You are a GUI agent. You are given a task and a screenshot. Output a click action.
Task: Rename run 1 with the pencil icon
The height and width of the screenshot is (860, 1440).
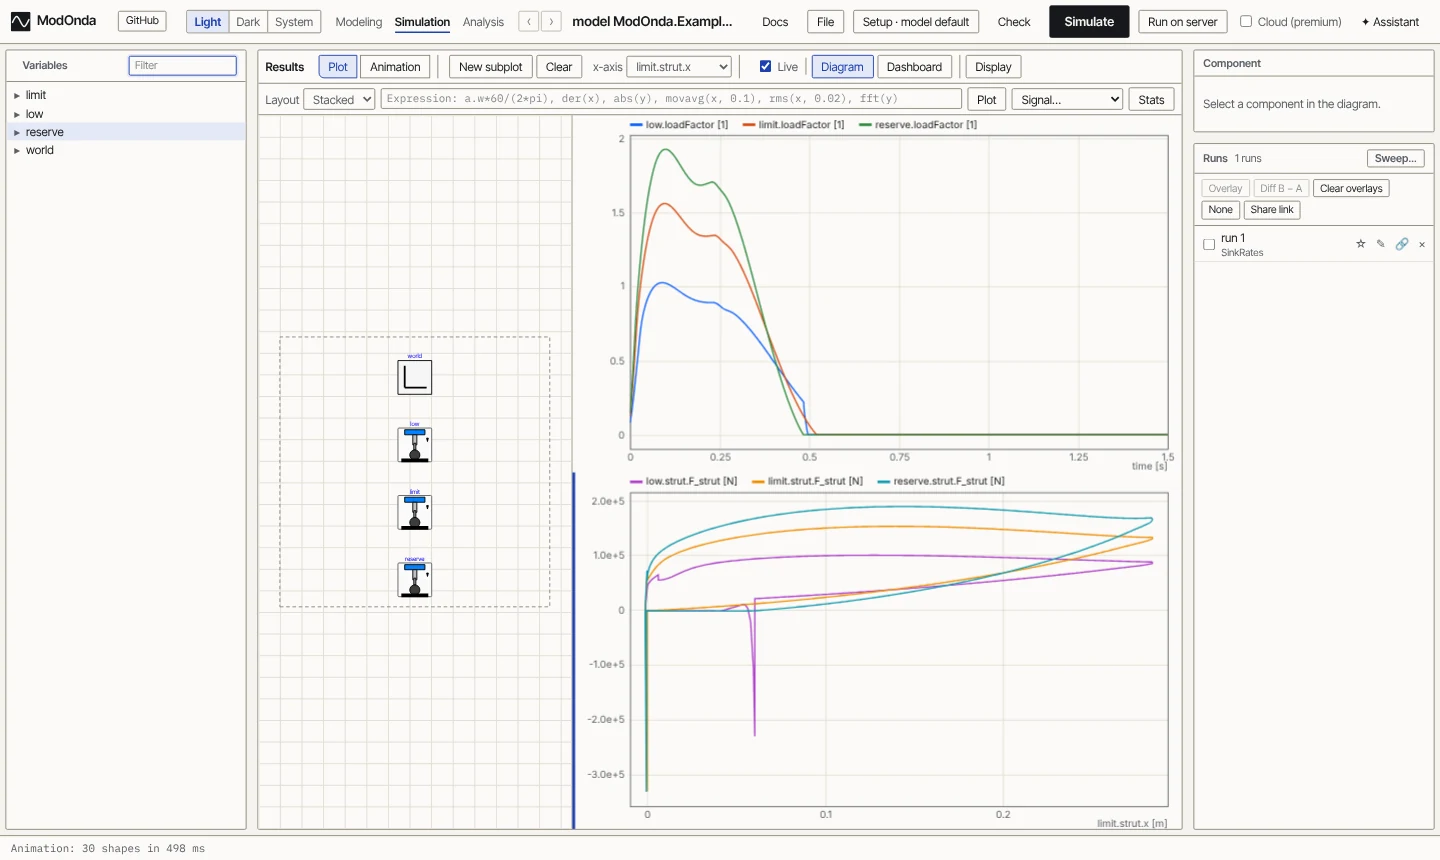pos(1381,244)
